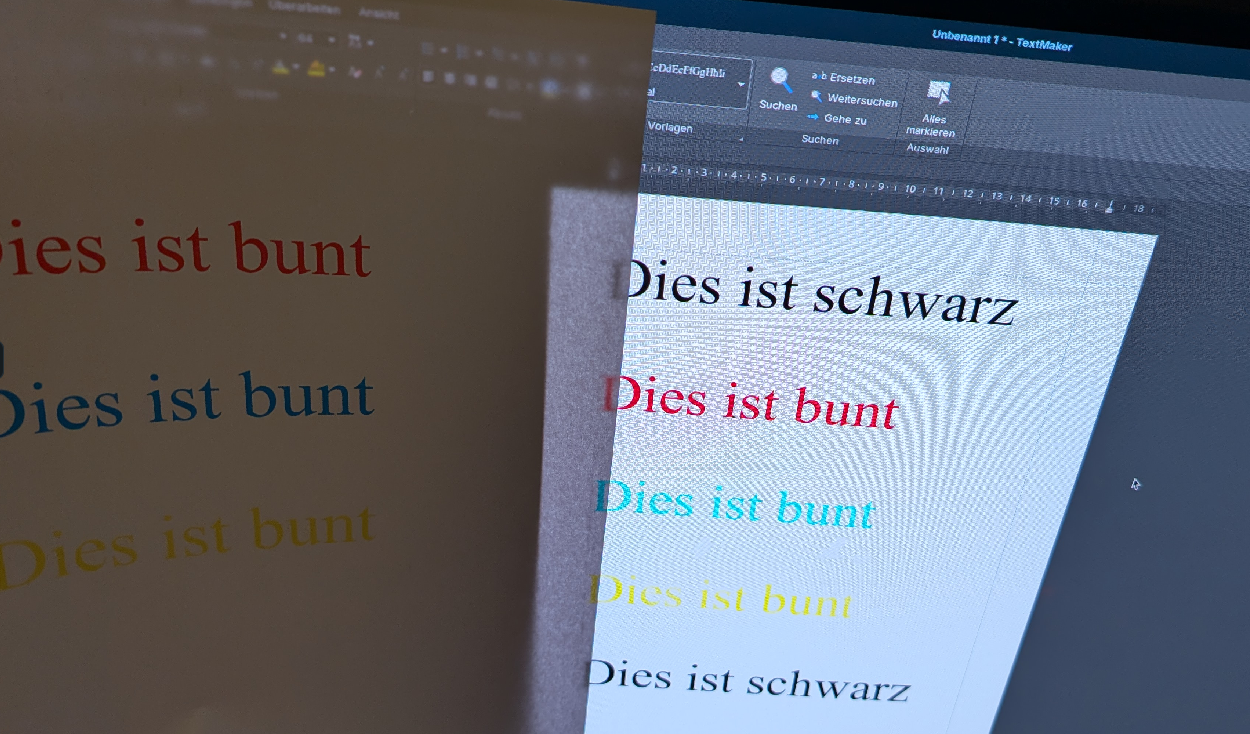Open Suchen with the magnifier icon
The height and width of the screenshot is (734, 1250).
click(779, 89)
